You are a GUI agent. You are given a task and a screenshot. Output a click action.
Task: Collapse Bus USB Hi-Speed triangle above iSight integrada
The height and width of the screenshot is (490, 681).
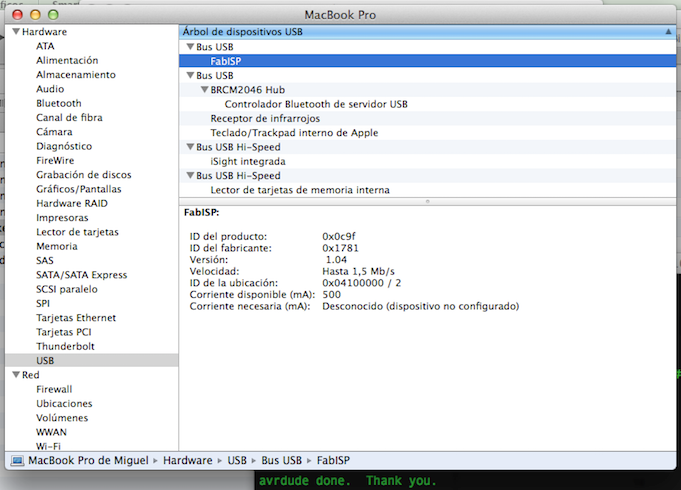coord(190,147)
